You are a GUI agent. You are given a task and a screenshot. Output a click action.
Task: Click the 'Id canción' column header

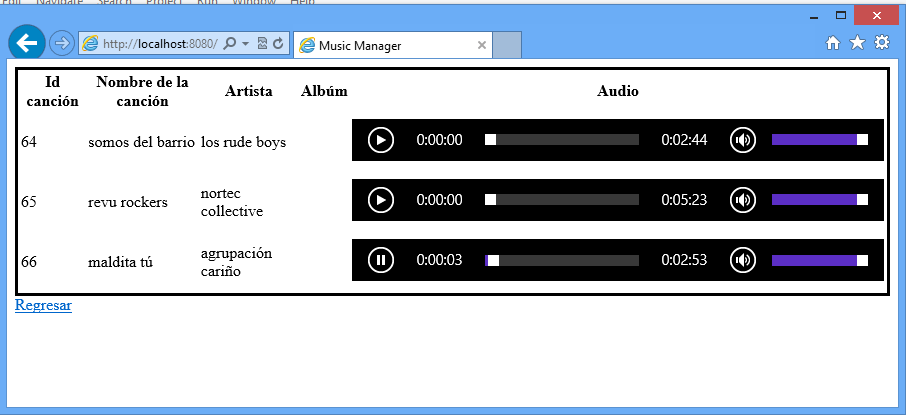[x=53, y=91]
